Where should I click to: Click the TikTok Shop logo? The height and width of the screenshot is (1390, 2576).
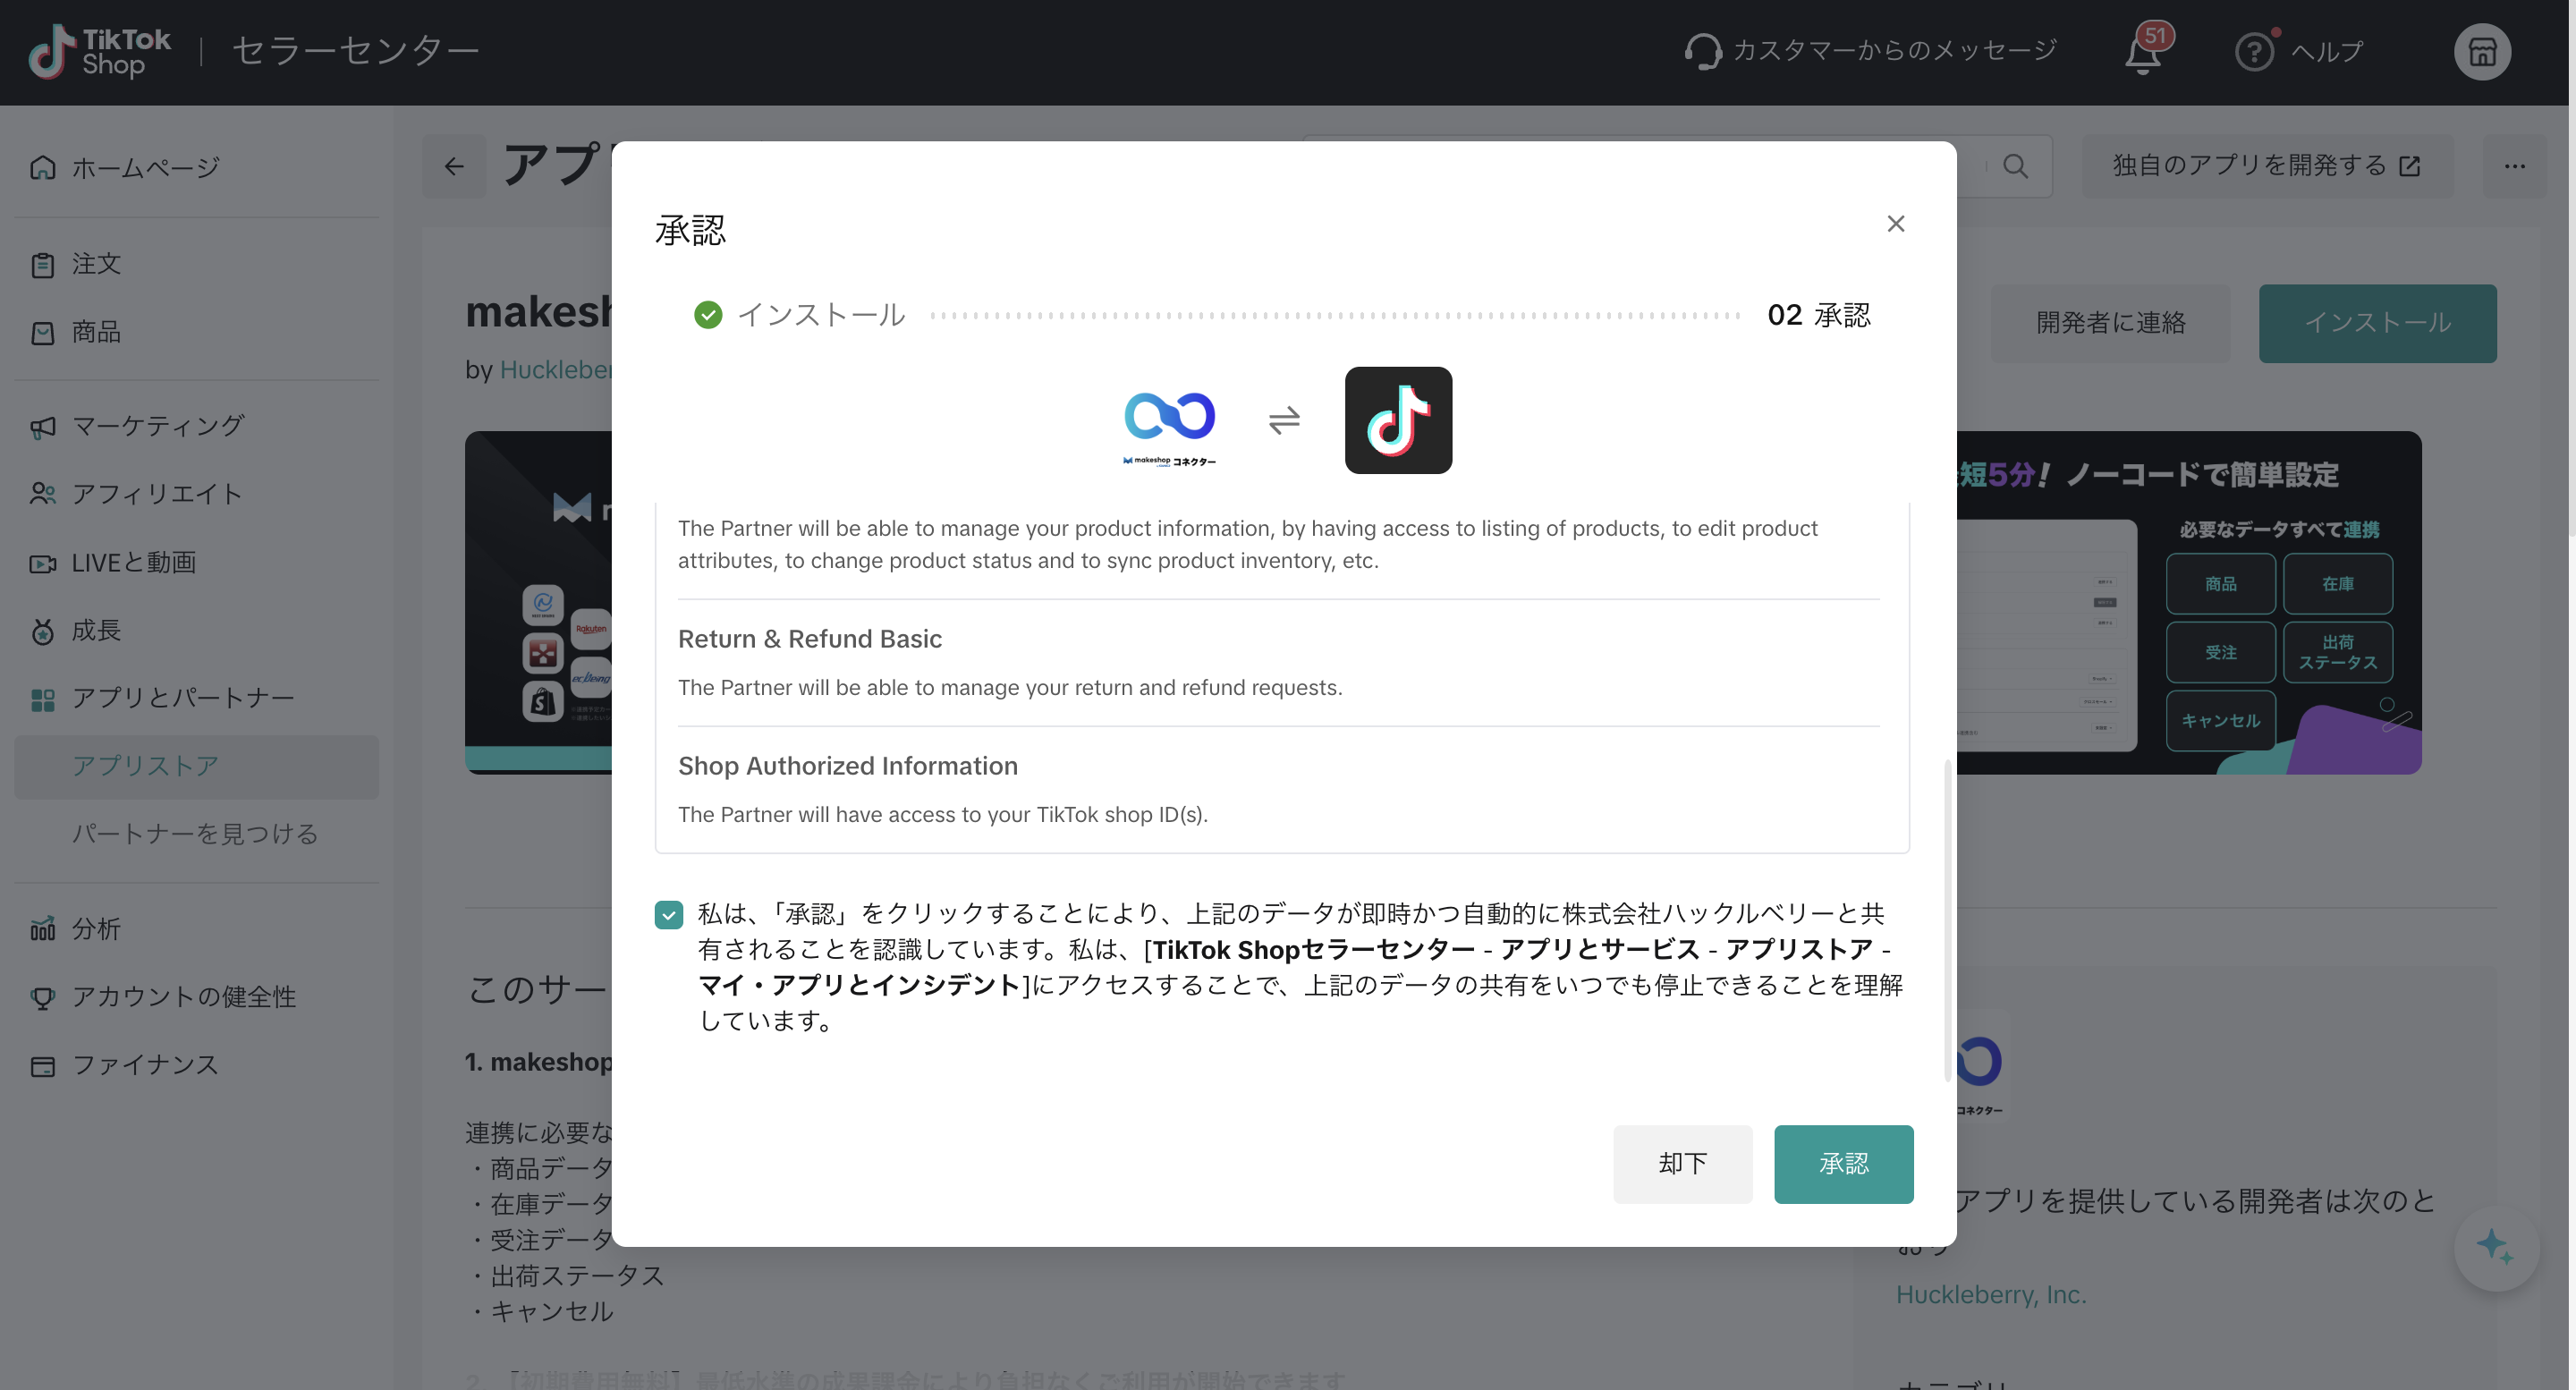click(x=100, y=52)
